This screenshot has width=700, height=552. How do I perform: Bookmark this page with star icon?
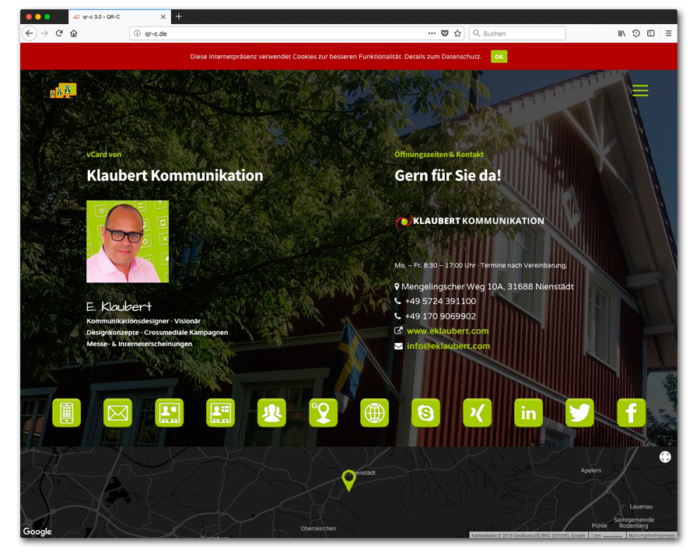click(x=458, y=33)
